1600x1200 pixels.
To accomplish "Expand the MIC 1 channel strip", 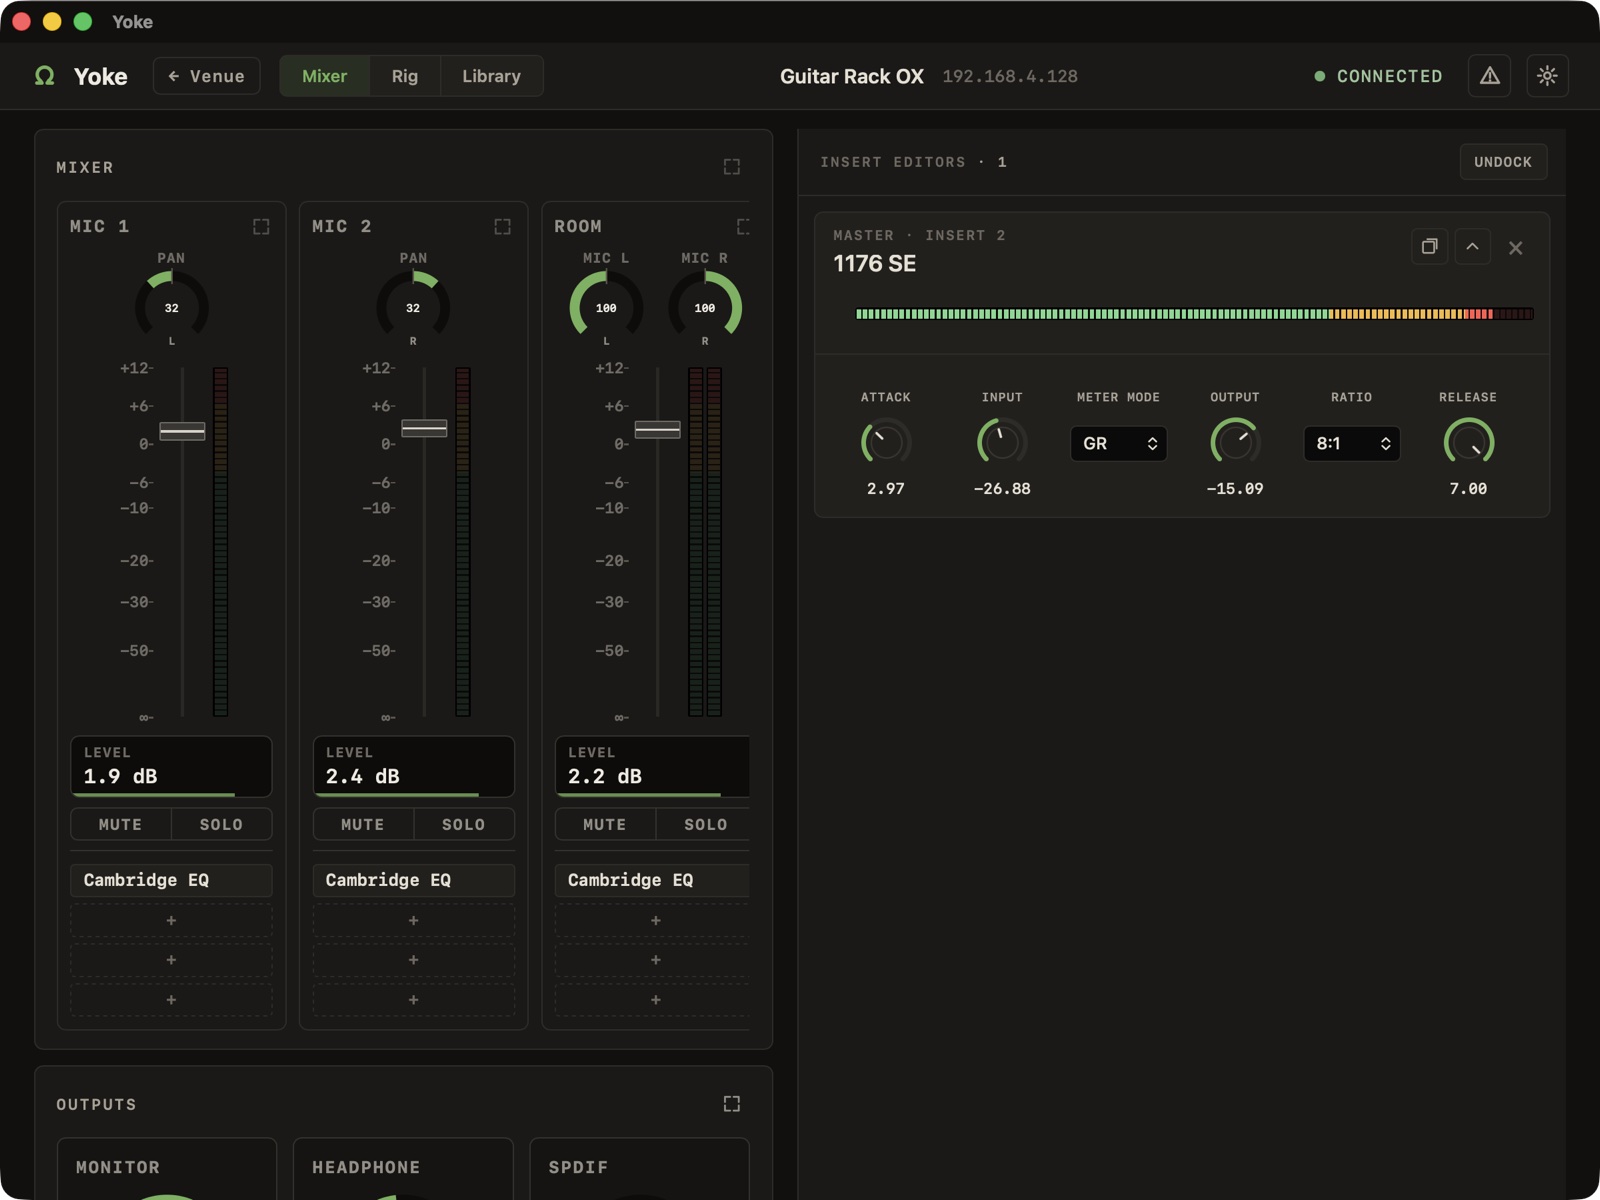I will tap(261, 227).
